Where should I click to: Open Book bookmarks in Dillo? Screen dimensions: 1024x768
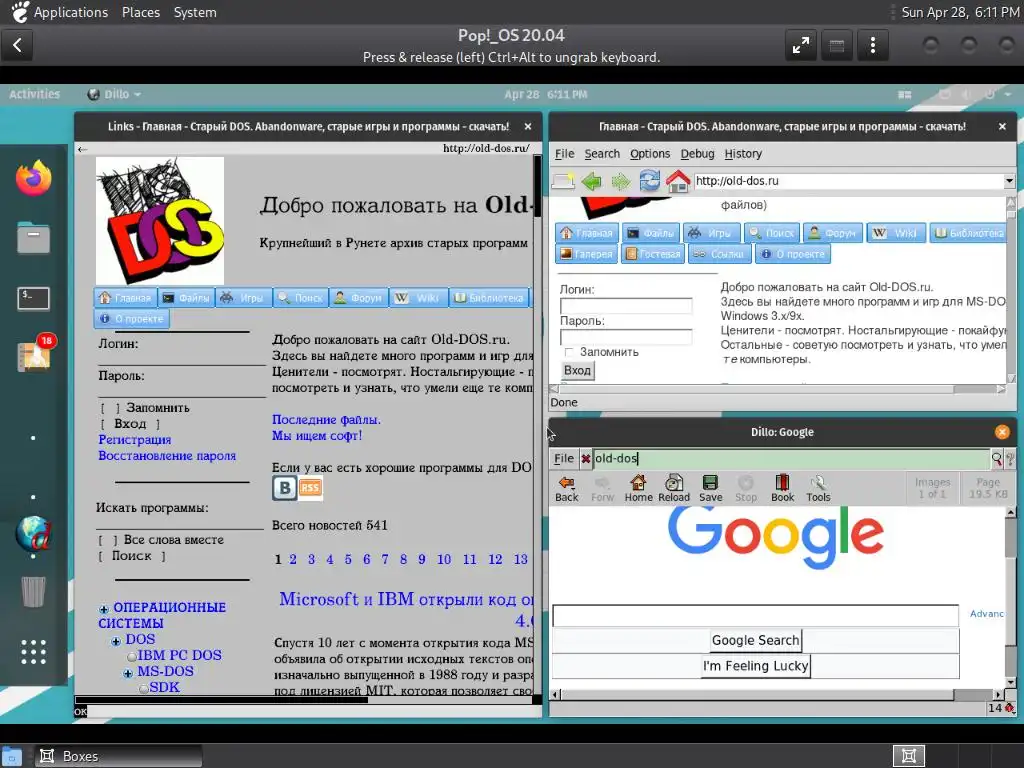pyautogui.click(x=782, y=488)
